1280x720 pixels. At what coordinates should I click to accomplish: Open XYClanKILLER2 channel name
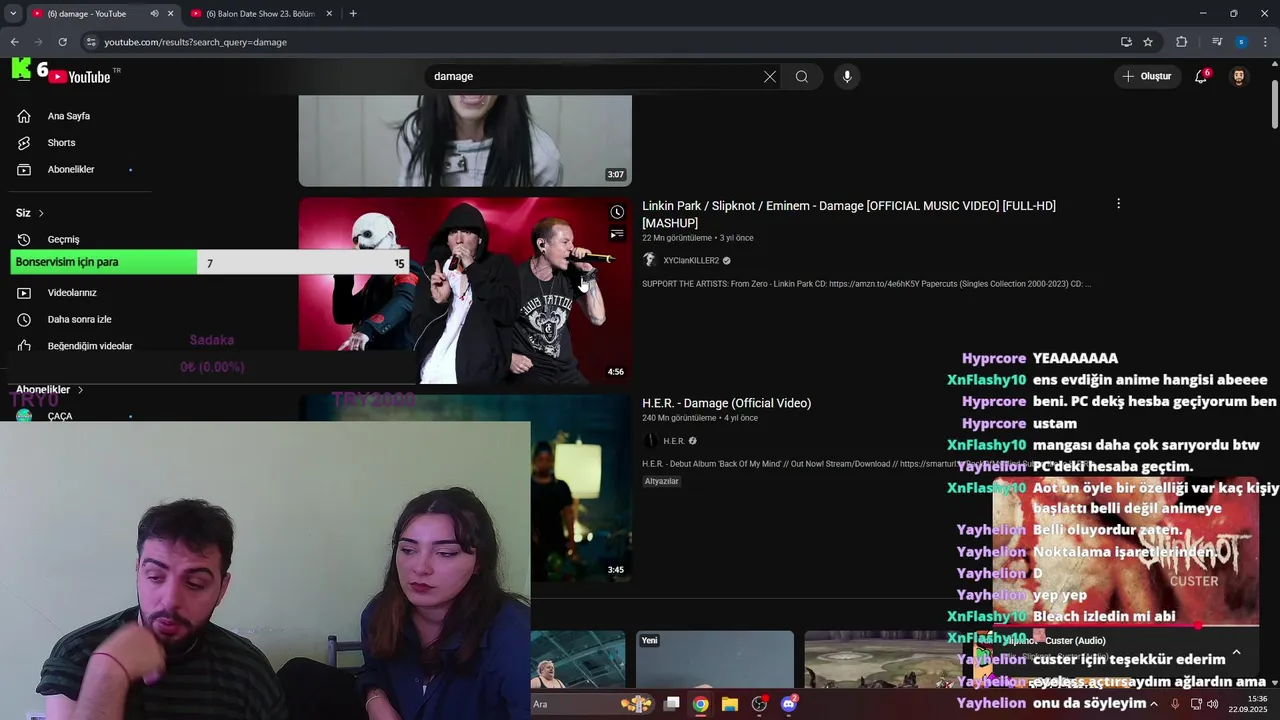[x=691, y=261]
